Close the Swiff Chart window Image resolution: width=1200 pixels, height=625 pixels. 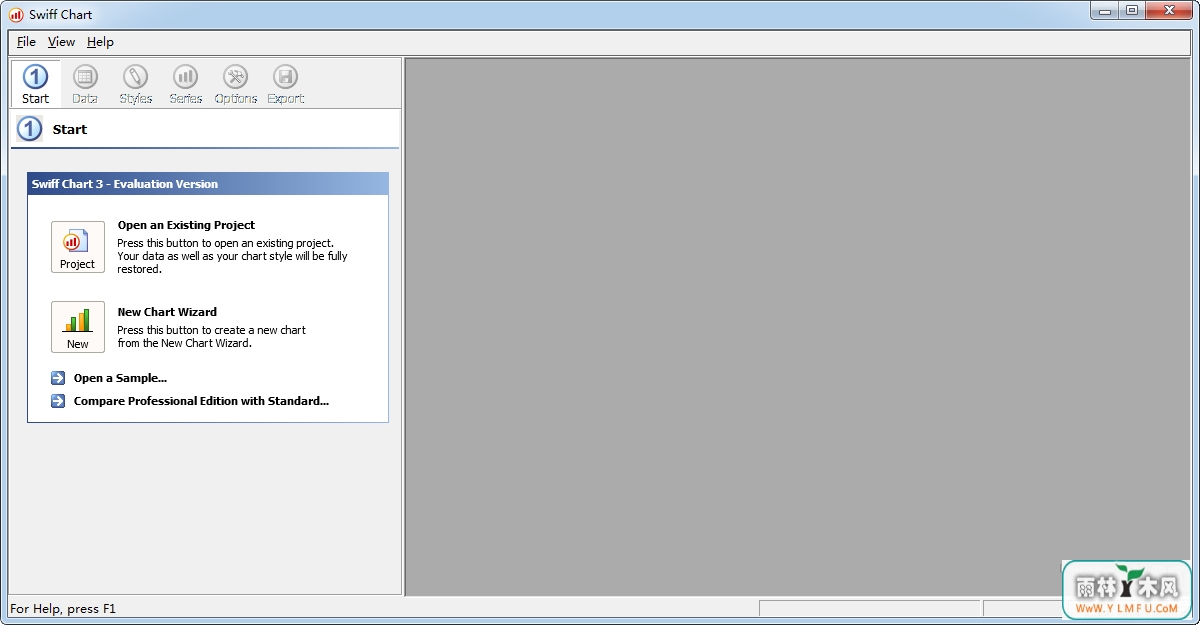point(1168,11)
